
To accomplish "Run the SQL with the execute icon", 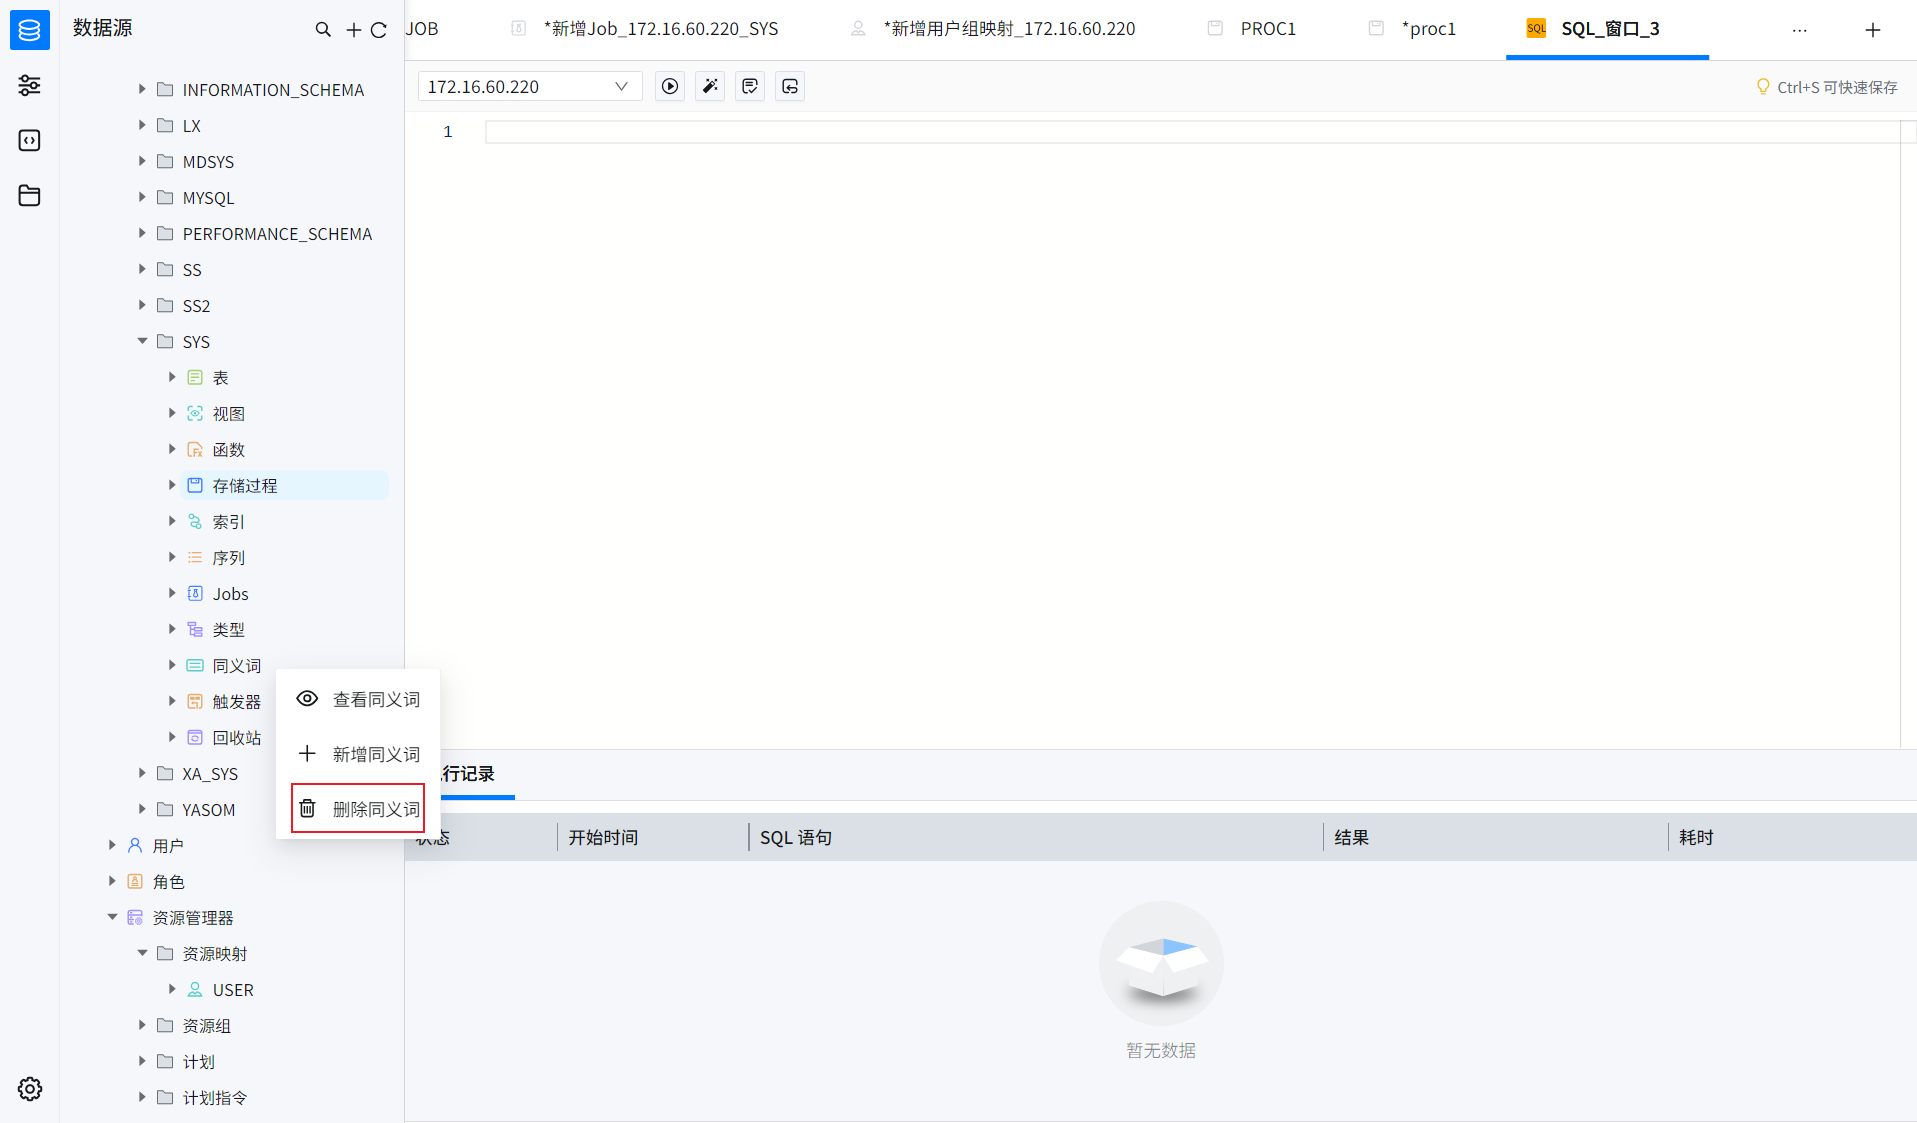I will tap(670, 87).
